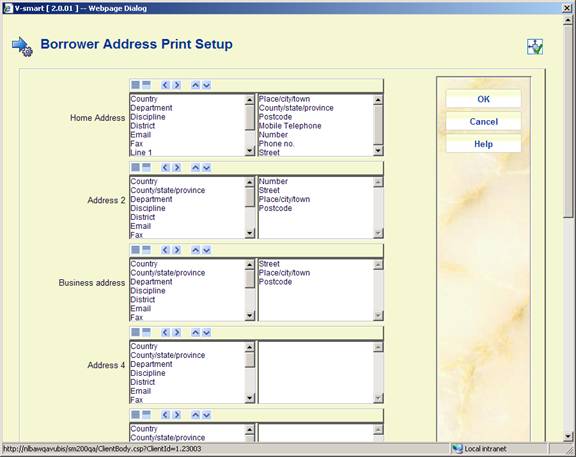Click select-all icon above Business address lists
576x457 pixels.
(x=136, y=250)
